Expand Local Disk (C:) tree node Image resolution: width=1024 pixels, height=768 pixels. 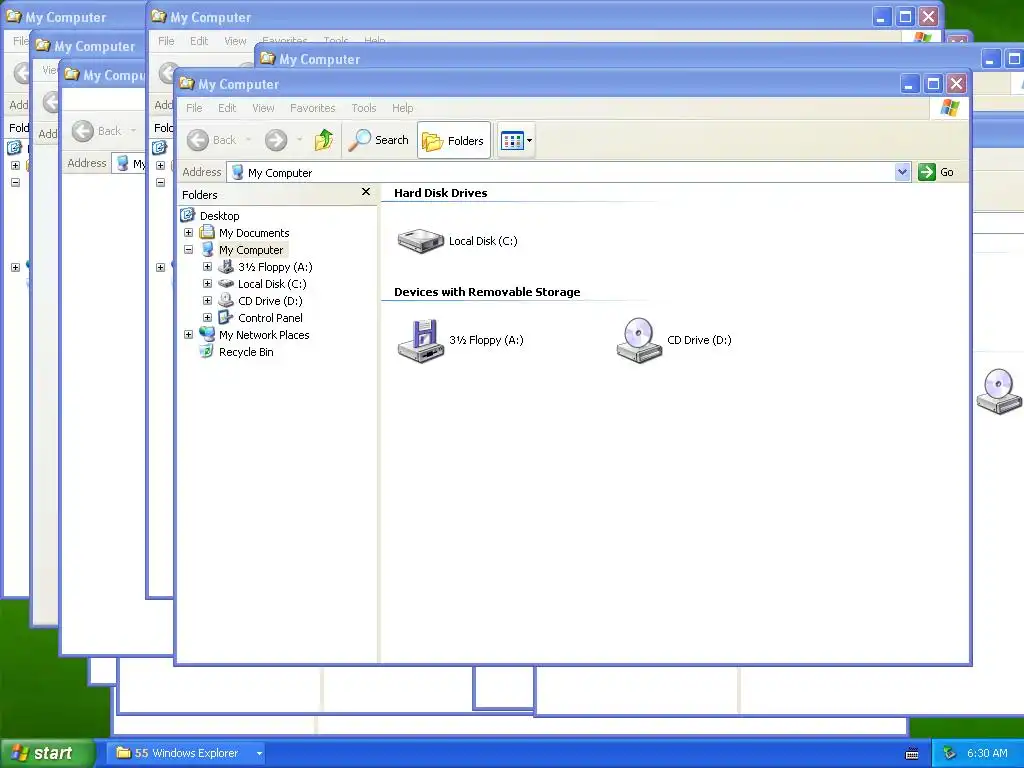pyautogui.click(x=207, y=283)
